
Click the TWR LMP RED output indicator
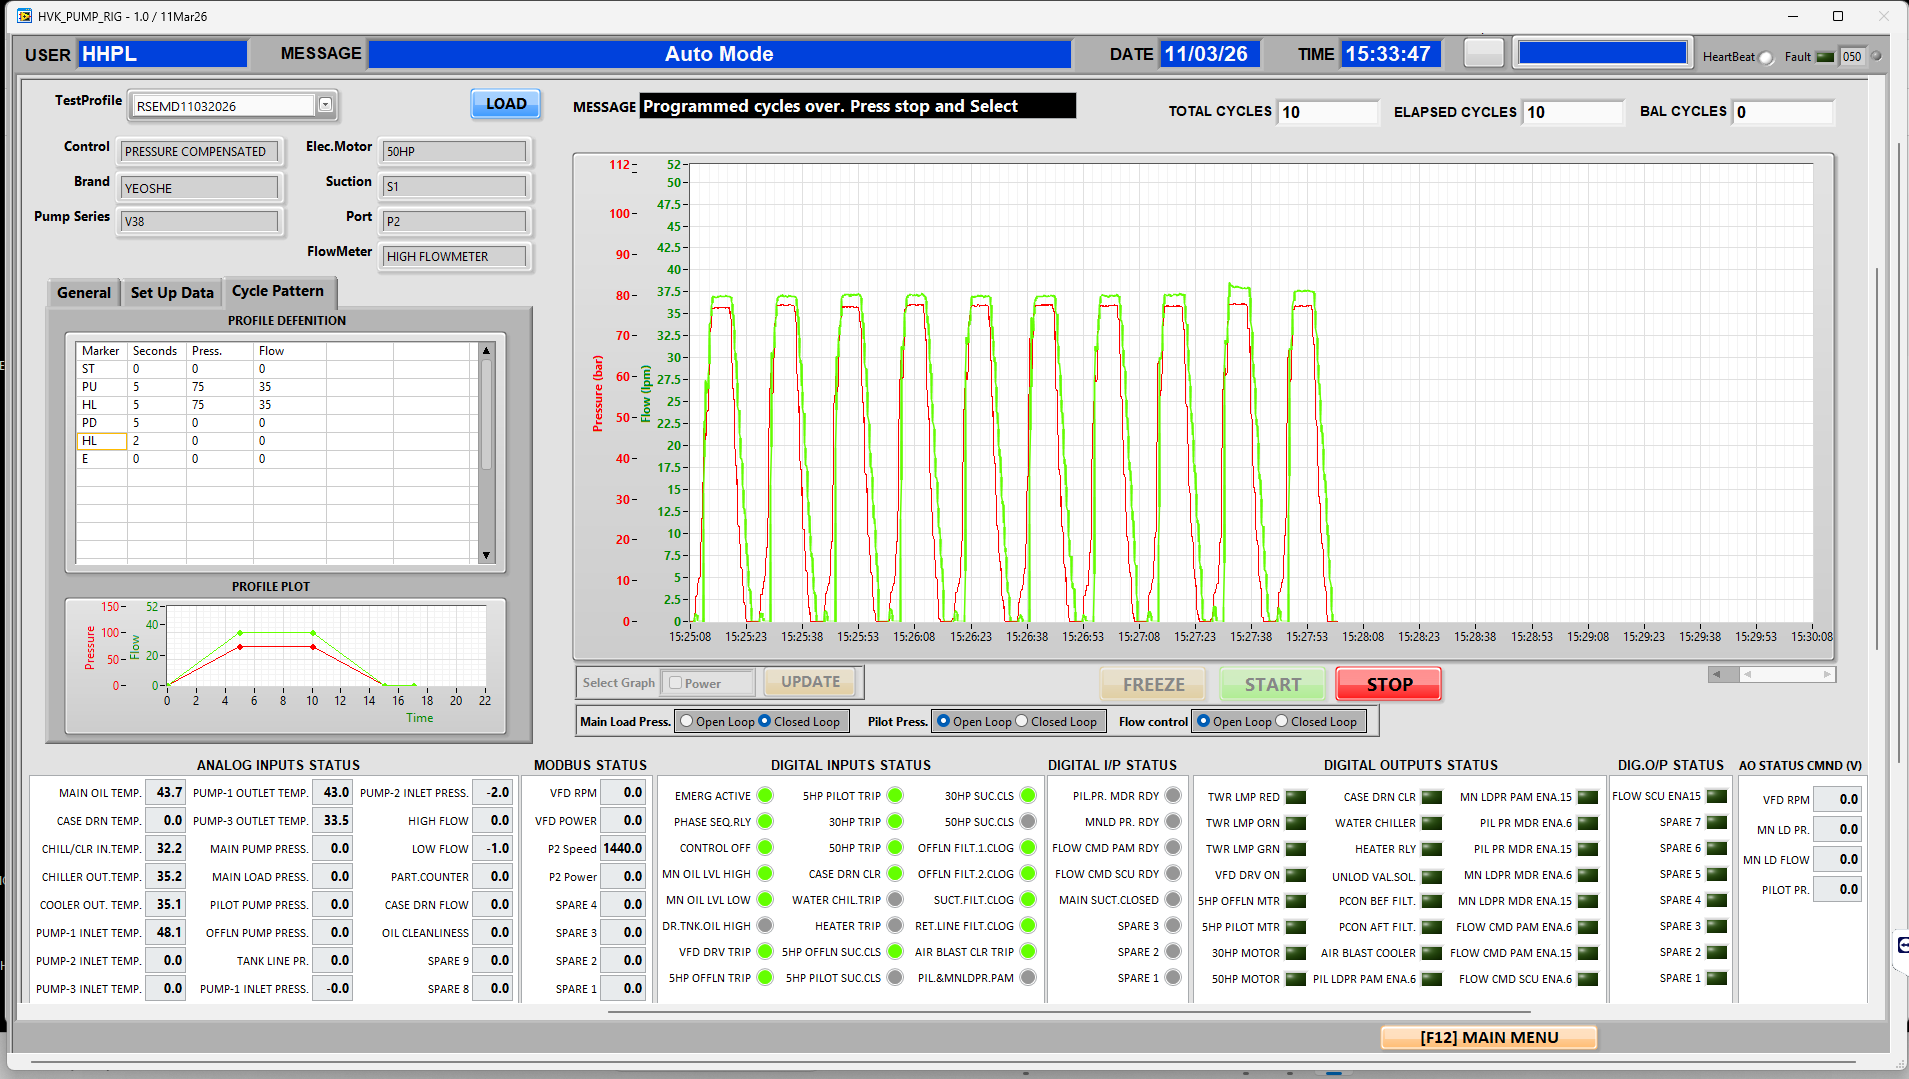point(1296,797)
